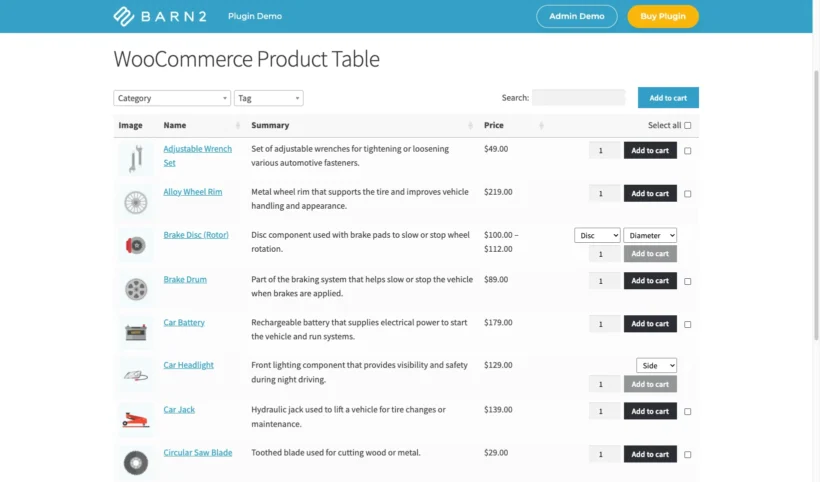Sort table by Name column arrows
This screenshot has width=820, height=482.
[x=238, y=125]
